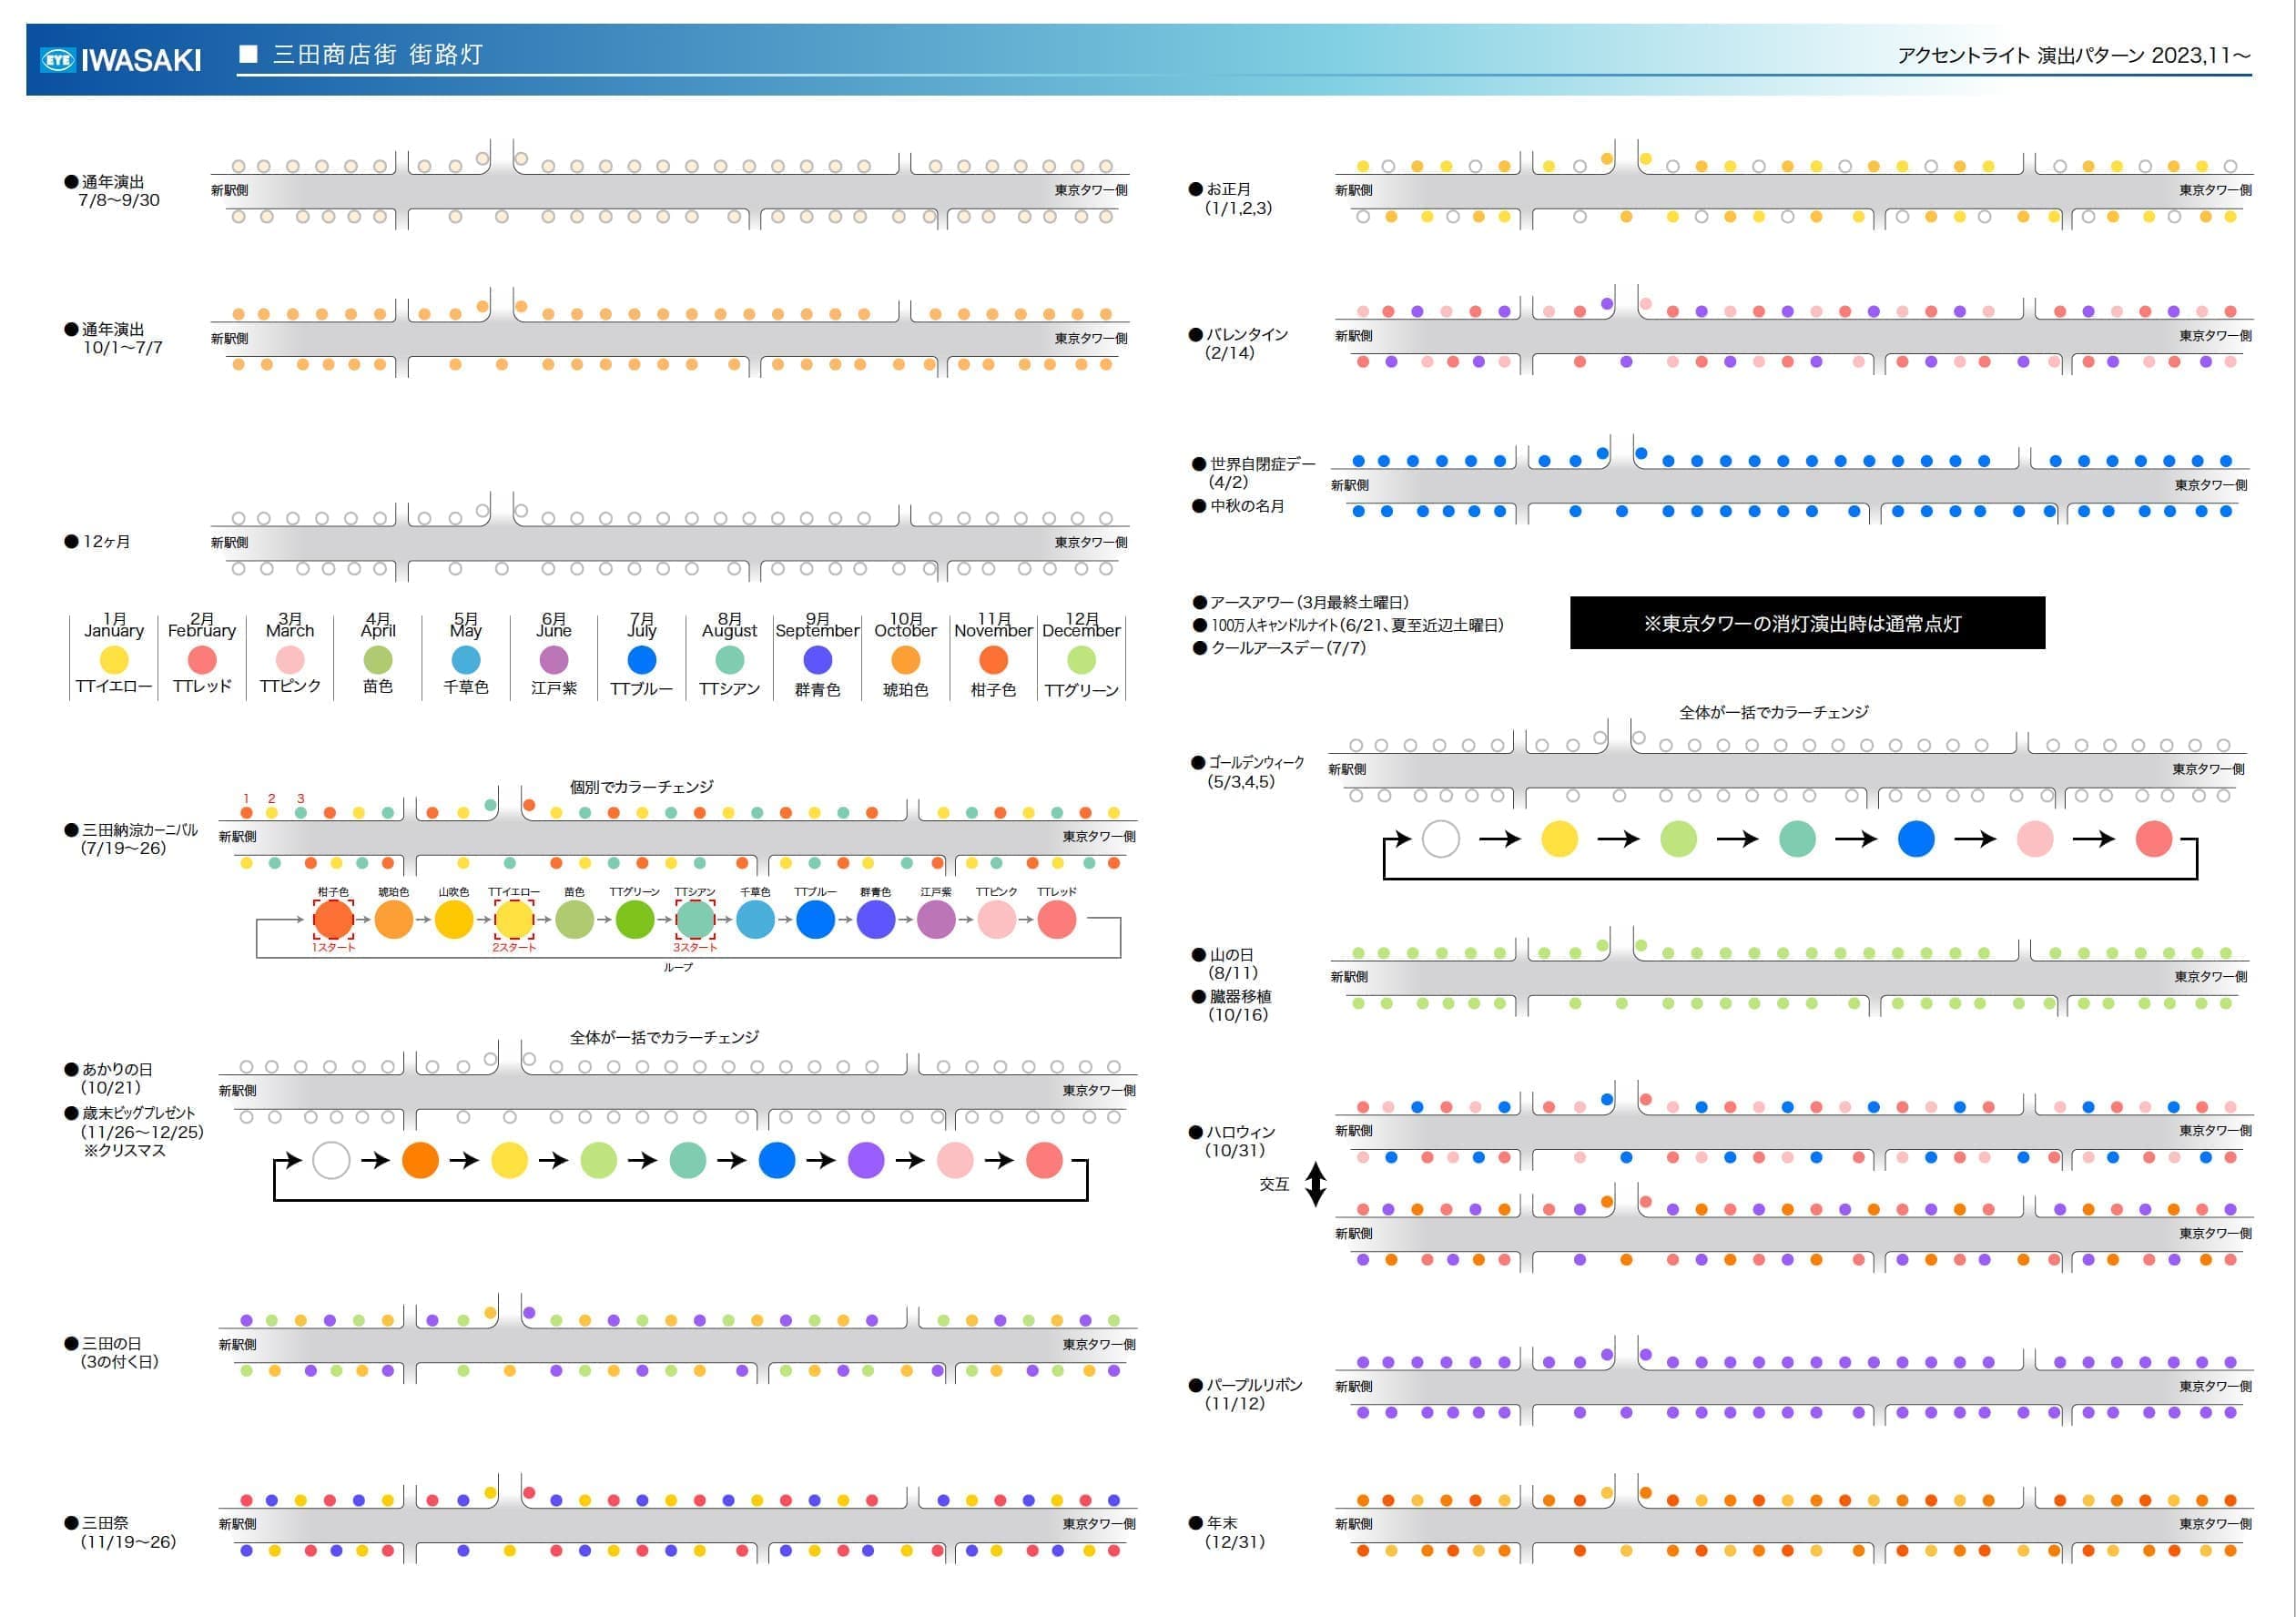Click the 交互 double-headed arrow for Halloween
Screen dimensions: 2296x1617
pyautogui.click(x=1316, y=1184)
